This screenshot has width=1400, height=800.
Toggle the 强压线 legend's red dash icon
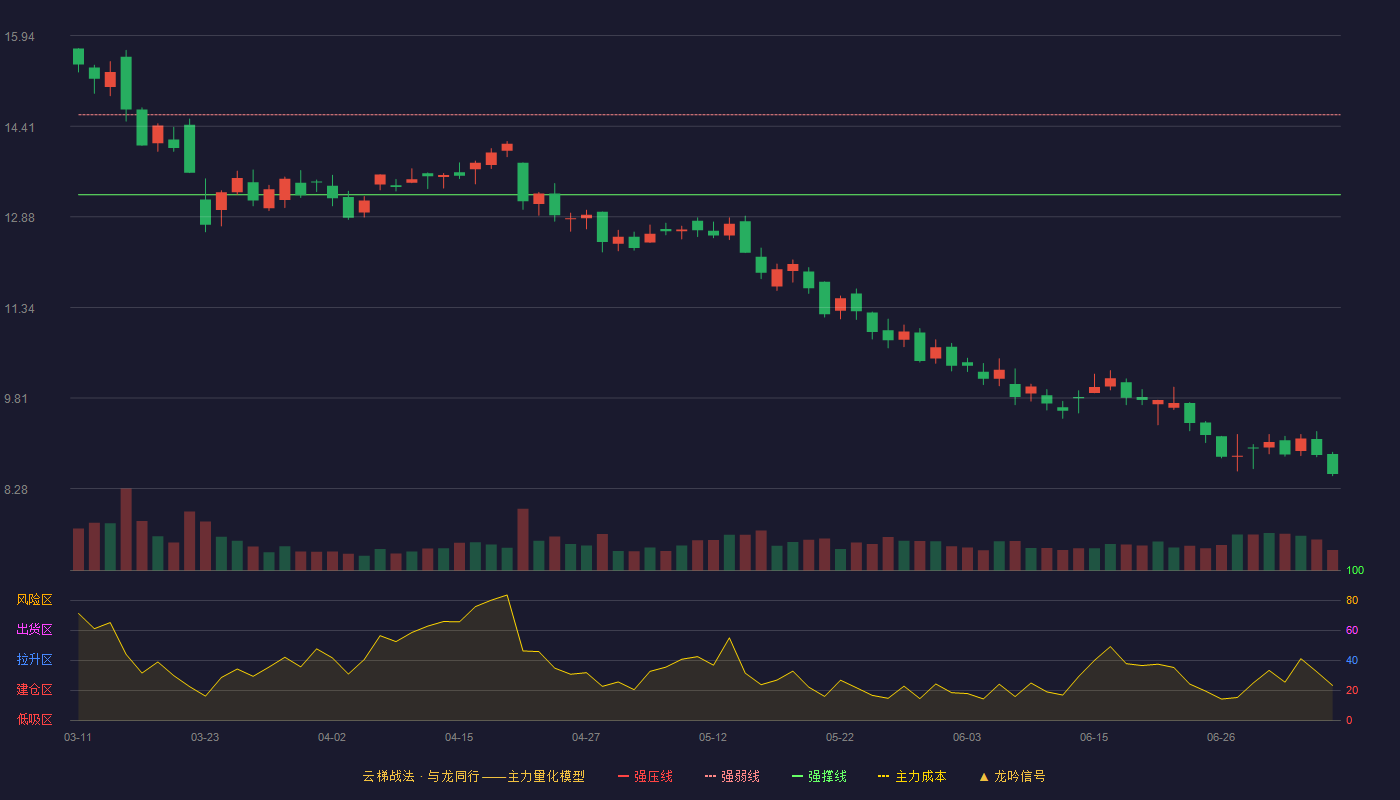[624, 776]
